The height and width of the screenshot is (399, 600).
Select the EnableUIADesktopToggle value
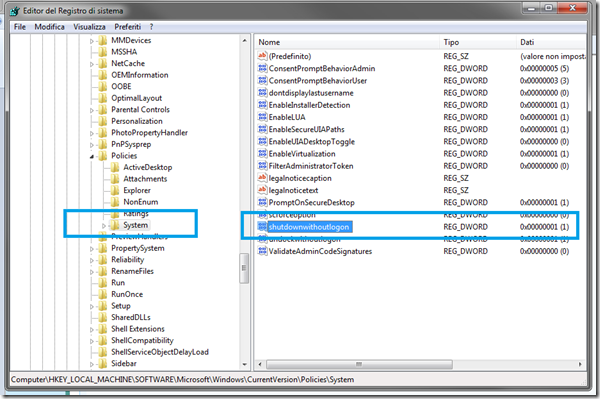point(311,142)
